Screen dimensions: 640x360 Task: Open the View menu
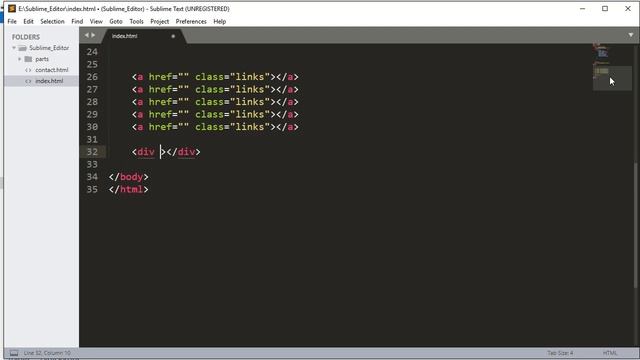(96, 21)
